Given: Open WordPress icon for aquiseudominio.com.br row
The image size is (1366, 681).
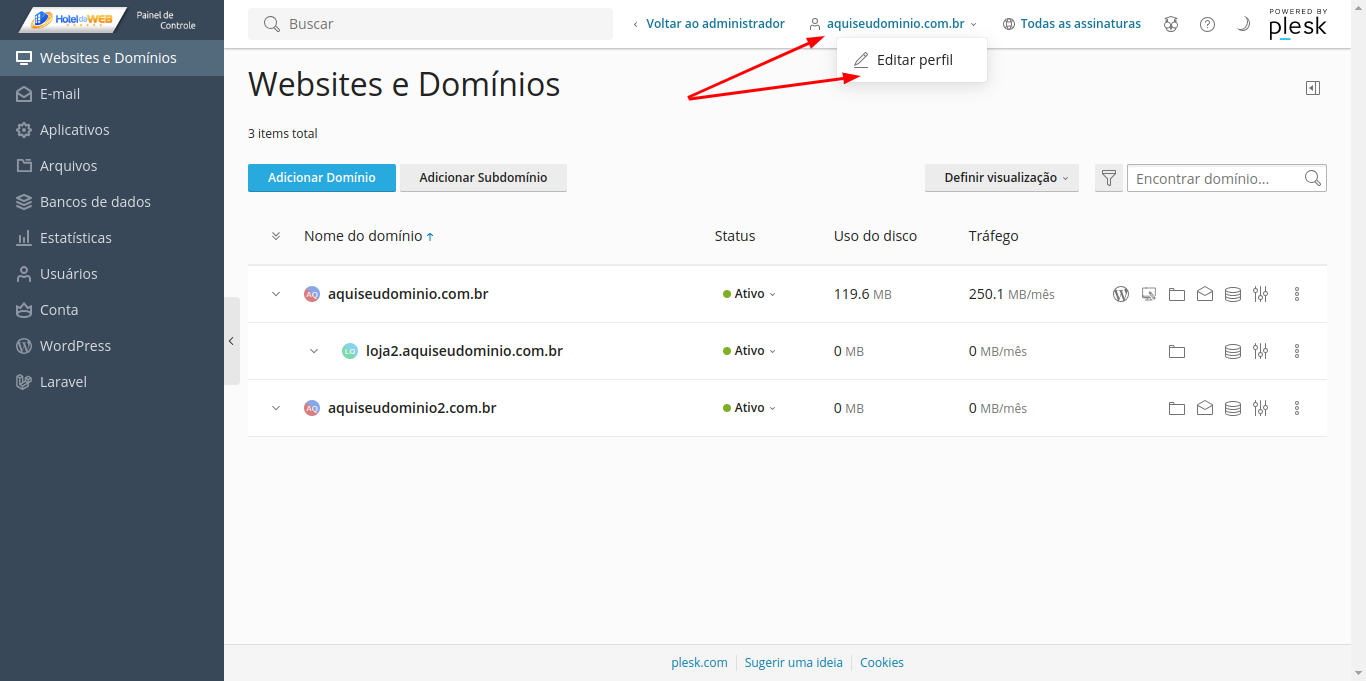Looking at the screenshot, I should (x=1121, y=294).
